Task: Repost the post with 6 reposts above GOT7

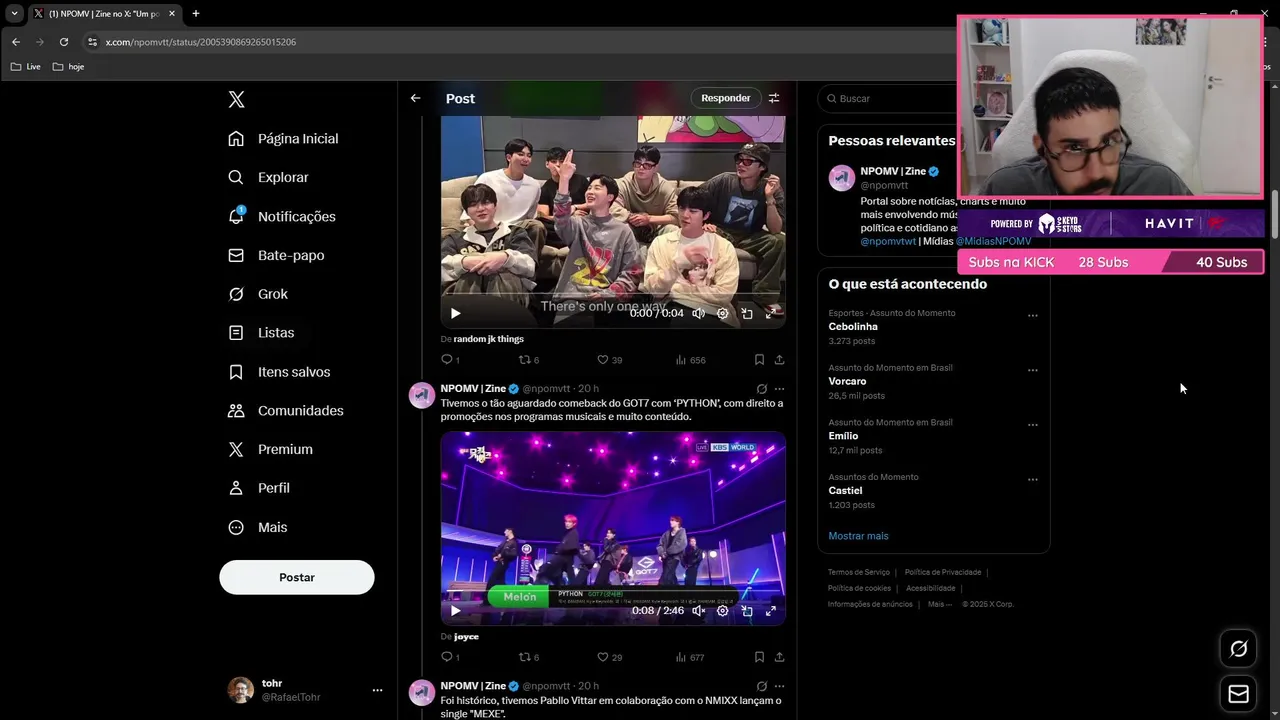Action: (528, 360)
